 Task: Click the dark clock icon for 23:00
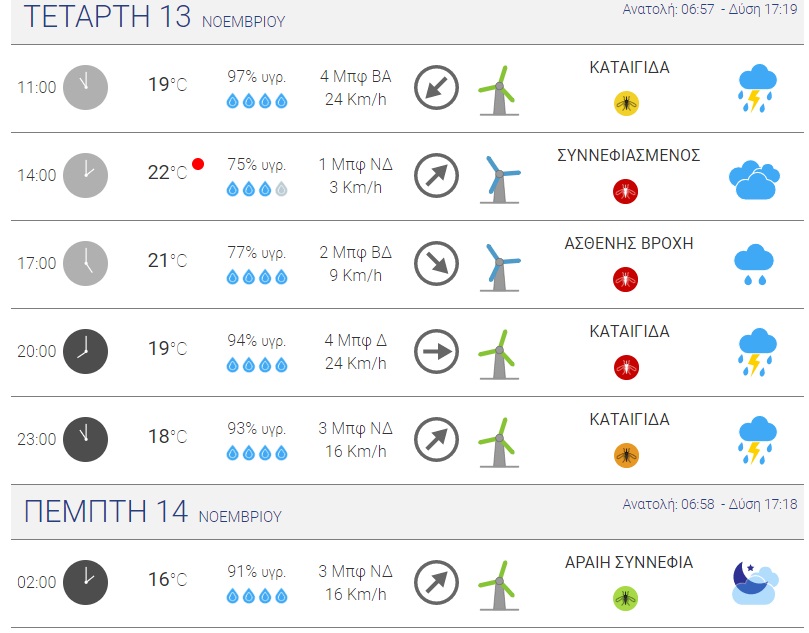(85, 438)
